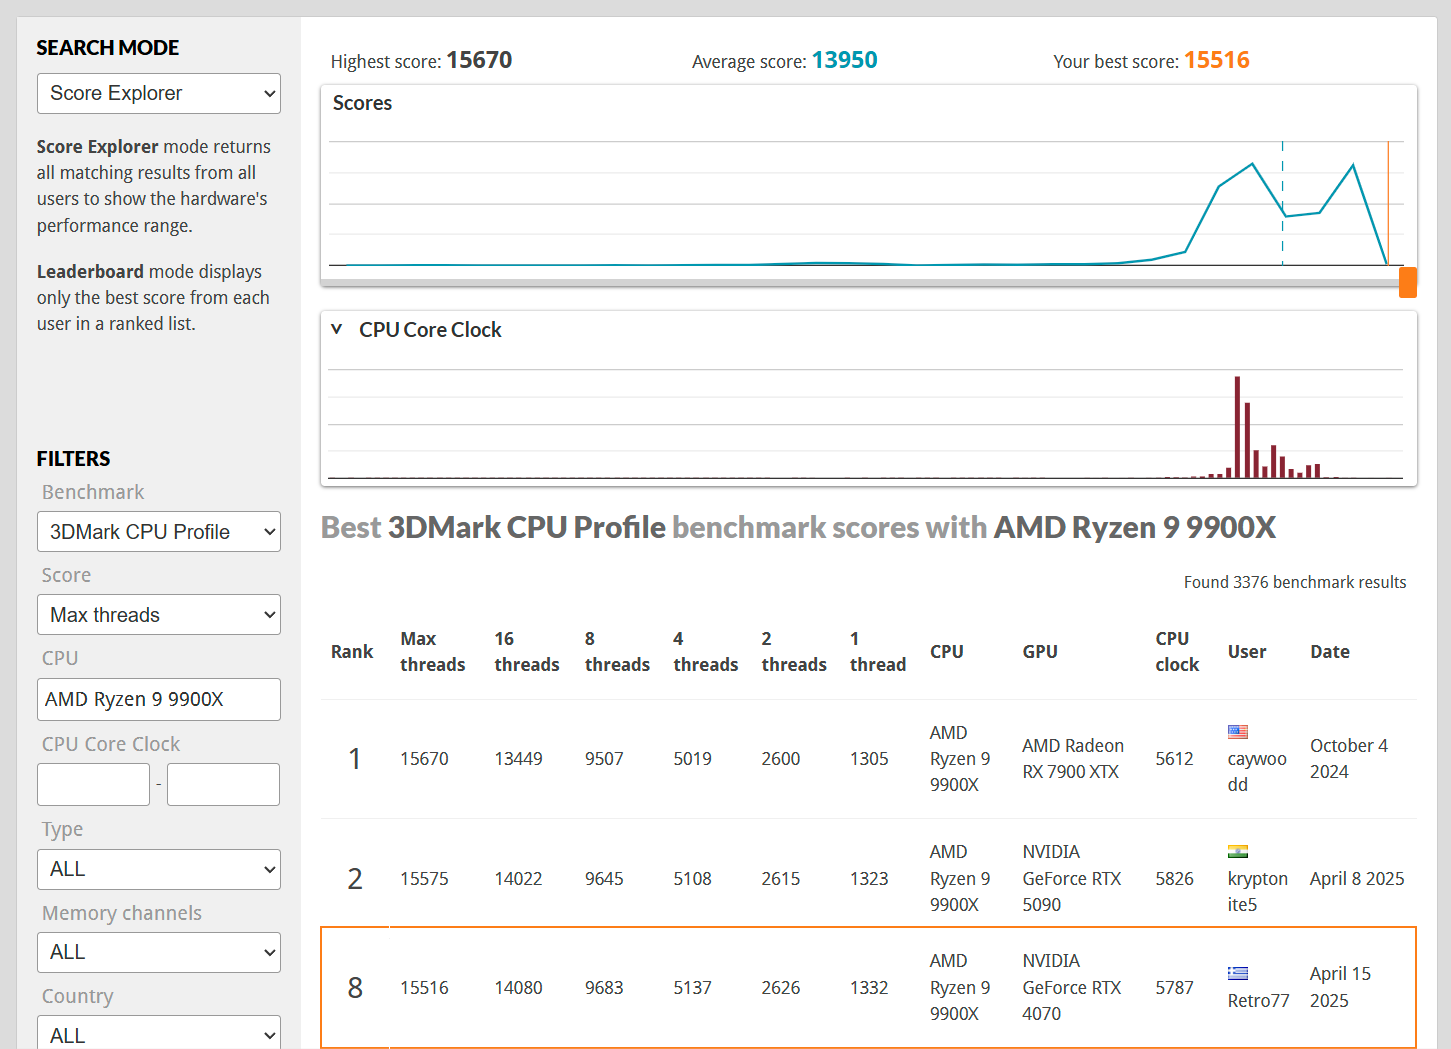This screenshot has width=1451, height=1049.
Task: Click the 16 threads score 13449
Action: pos(518,759)
